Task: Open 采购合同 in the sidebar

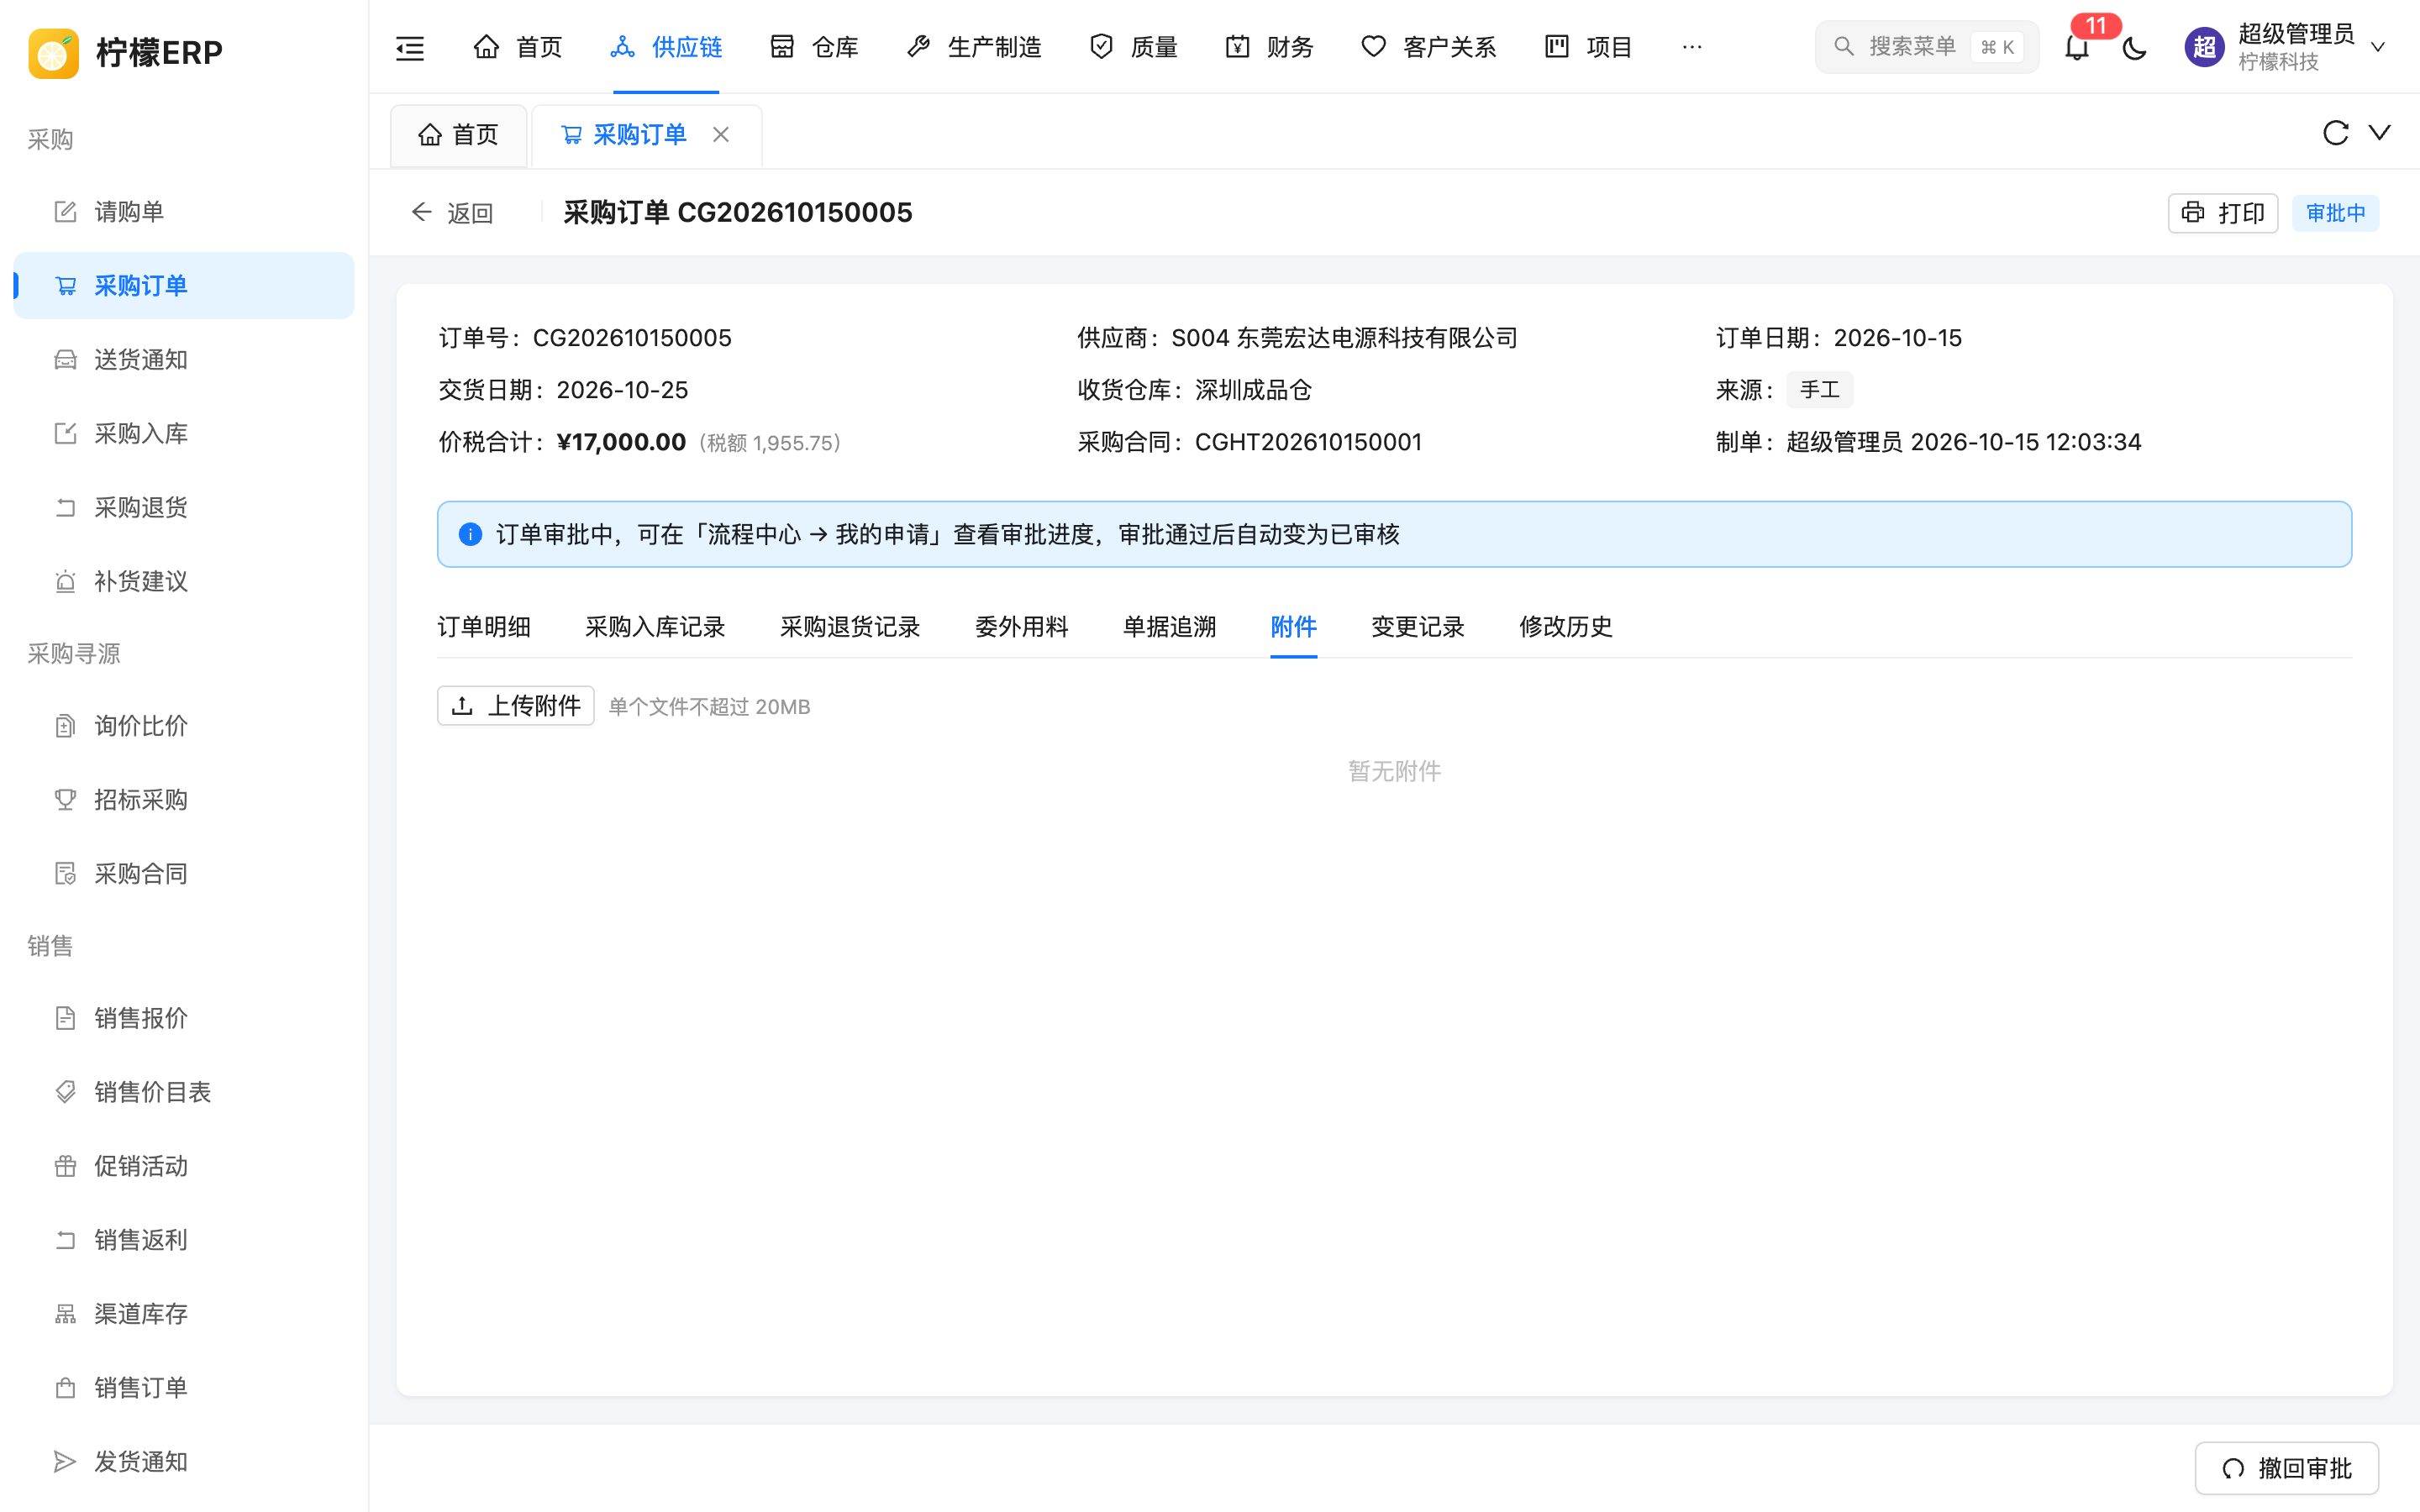Action: tap(184, 874)
